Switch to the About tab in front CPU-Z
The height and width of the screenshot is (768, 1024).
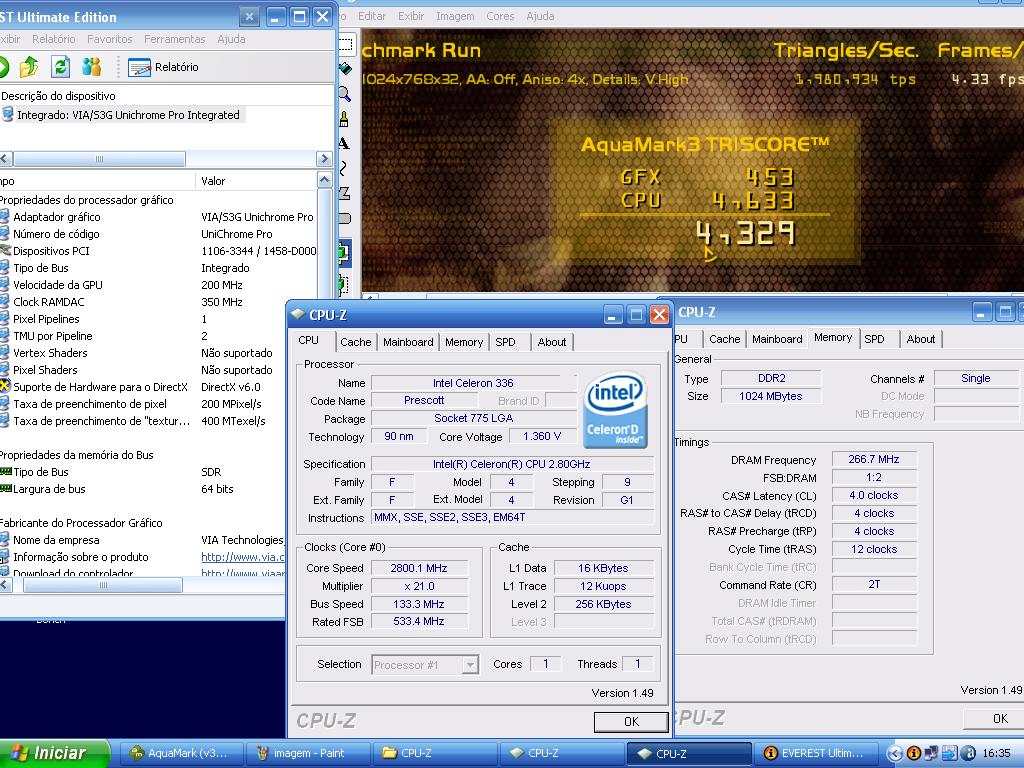pos(552,342)
